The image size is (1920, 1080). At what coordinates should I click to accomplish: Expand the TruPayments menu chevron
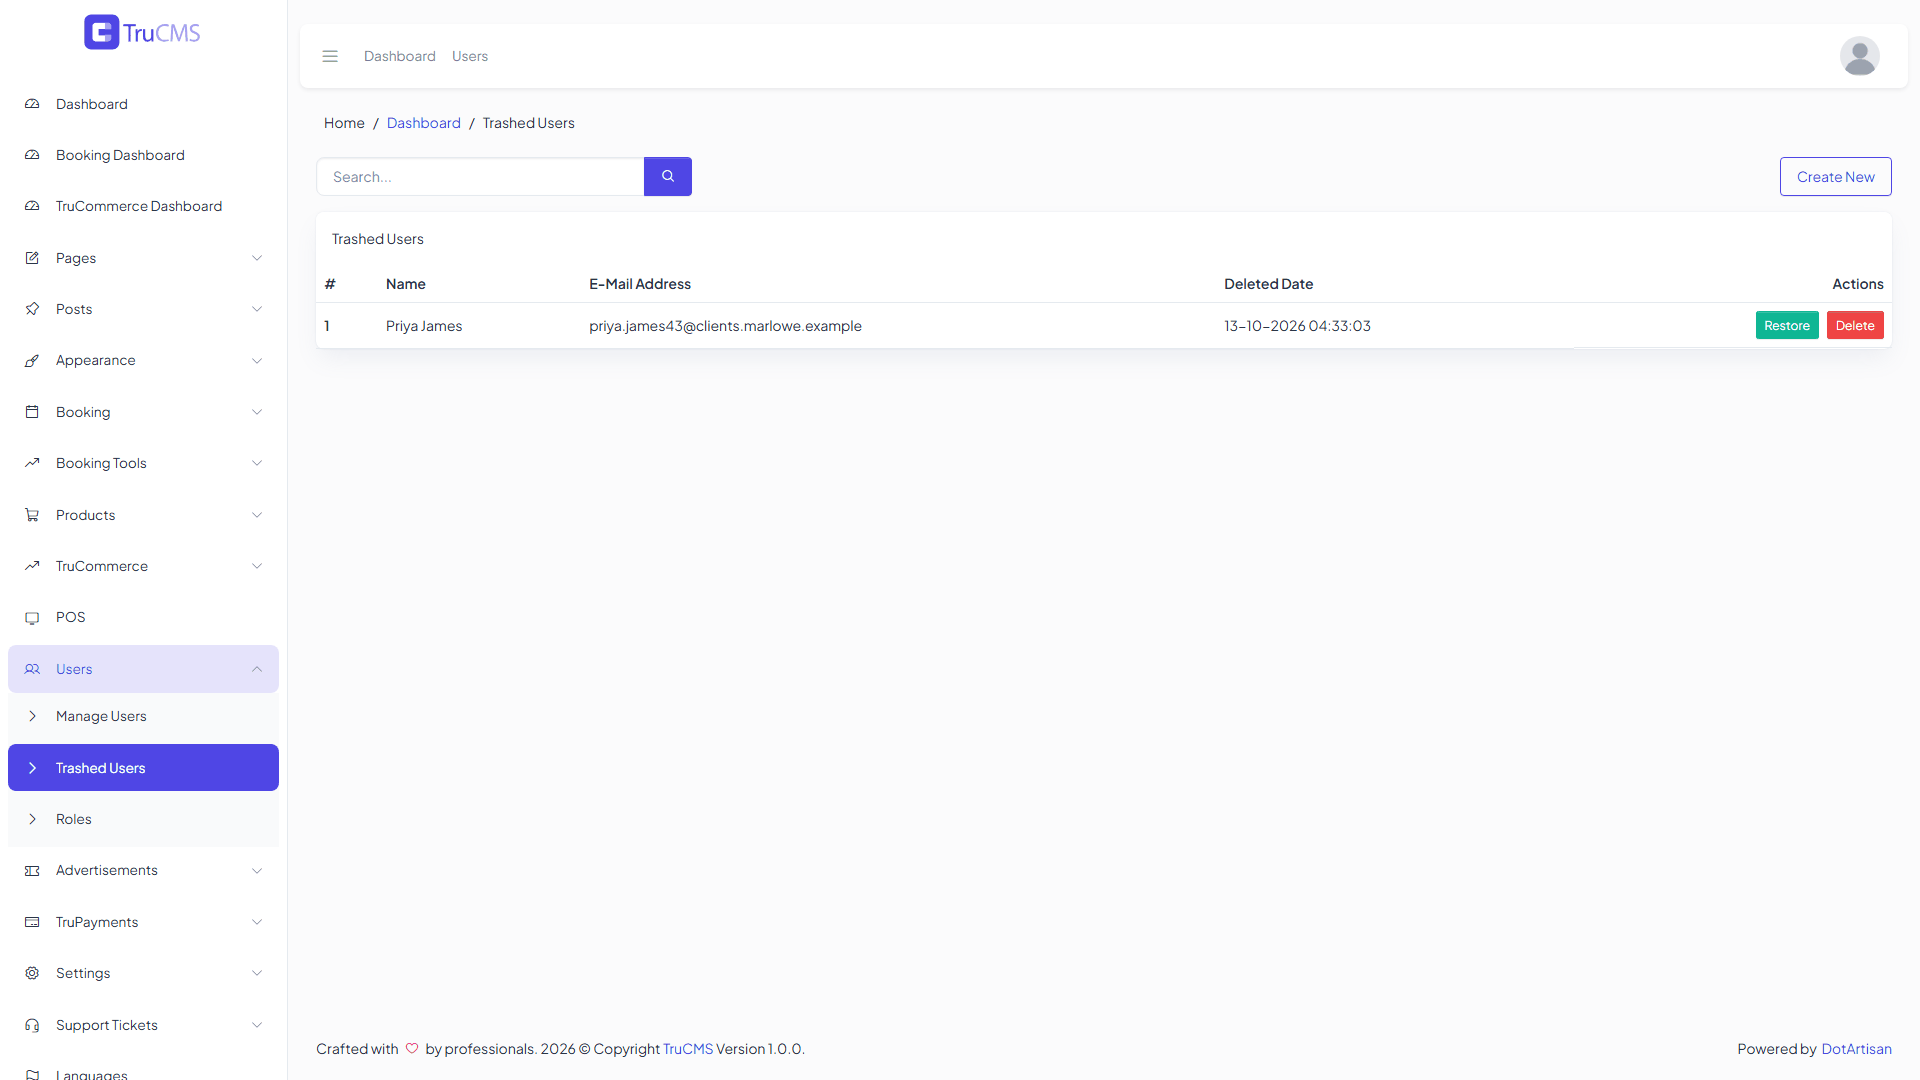(257, 922)
